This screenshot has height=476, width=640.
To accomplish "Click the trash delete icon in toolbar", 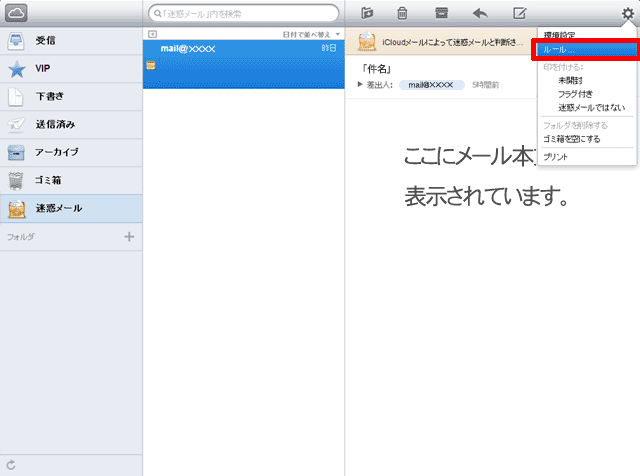I will (x=402, y=13).
